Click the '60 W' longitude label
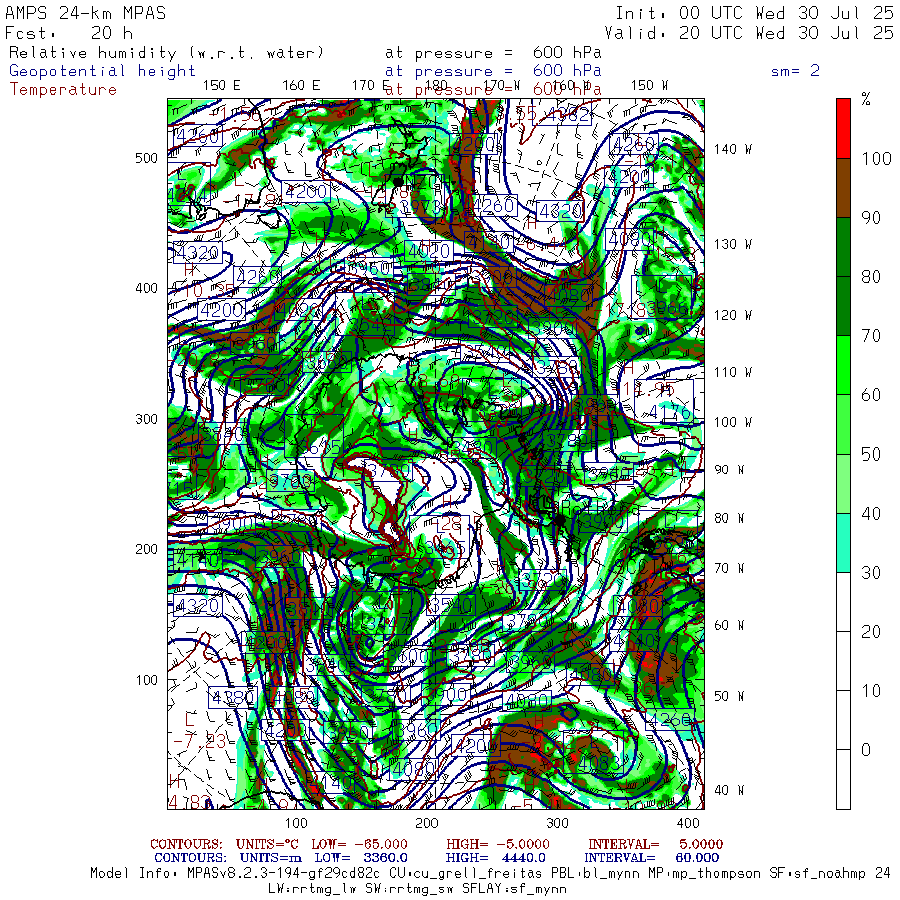900x900 pixels. point(729,625)
